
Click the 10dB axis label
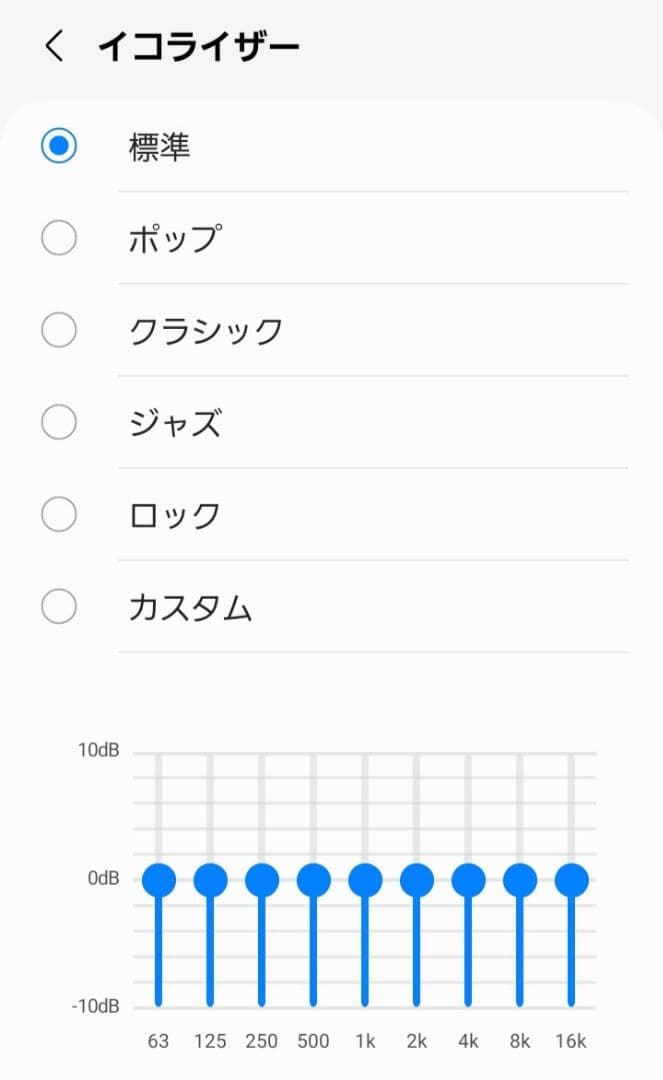(99, 750)
